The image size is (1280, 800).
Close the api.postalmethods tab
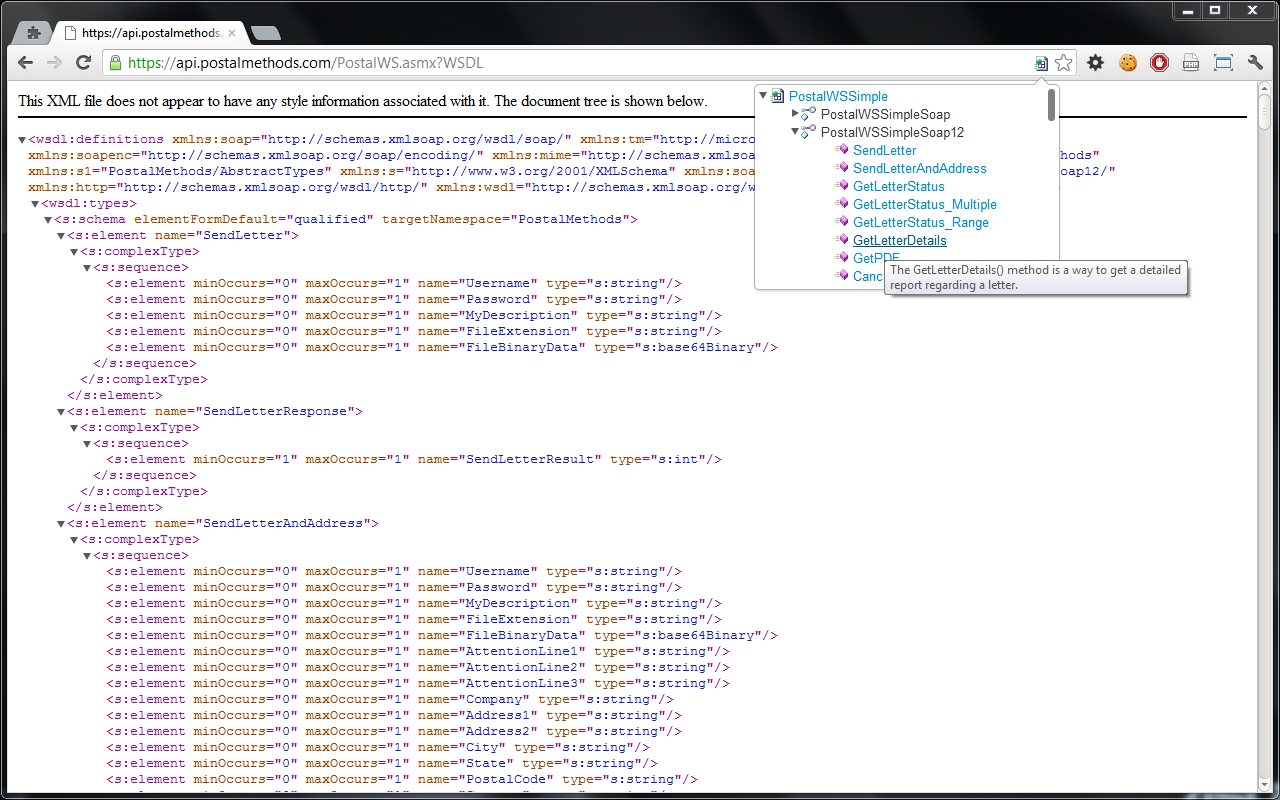(x=231, y=33)
